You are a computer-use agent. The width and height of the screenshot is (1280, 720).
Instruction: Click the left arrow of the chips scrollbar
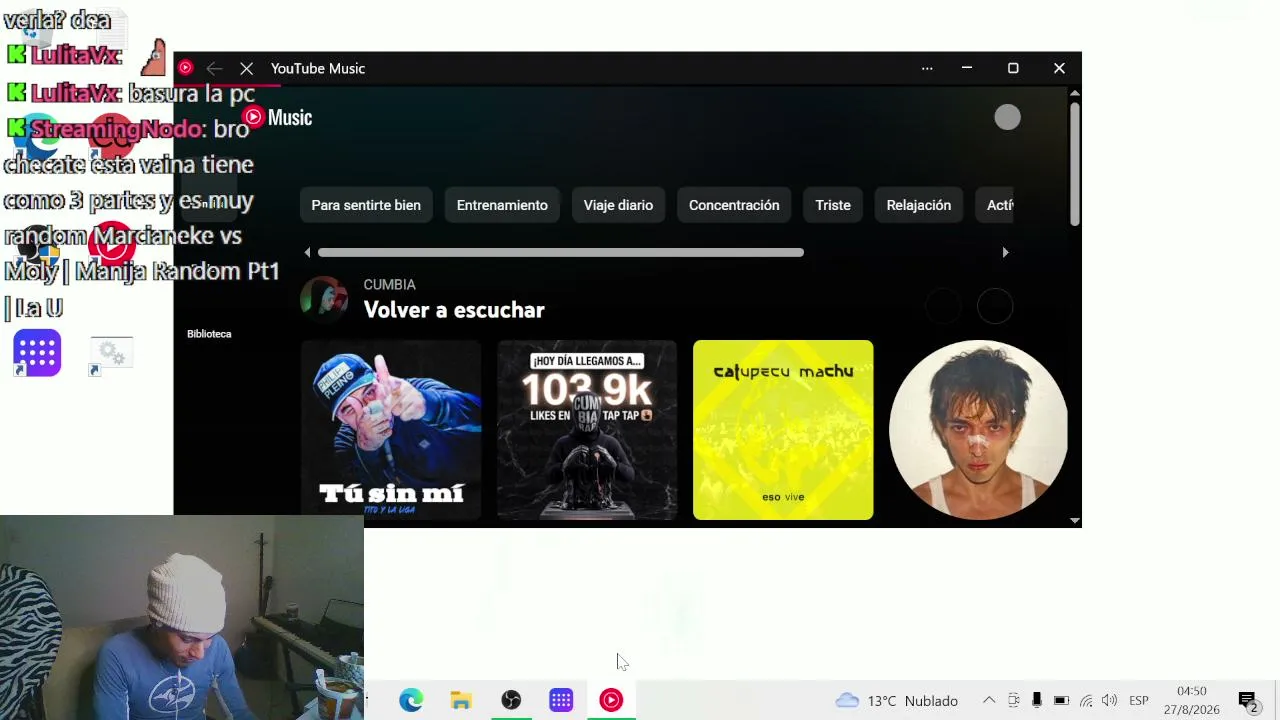click(307, 252)
